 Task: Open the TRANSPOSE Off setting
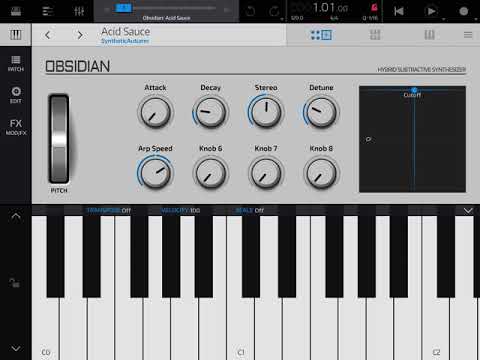point(108,210)
